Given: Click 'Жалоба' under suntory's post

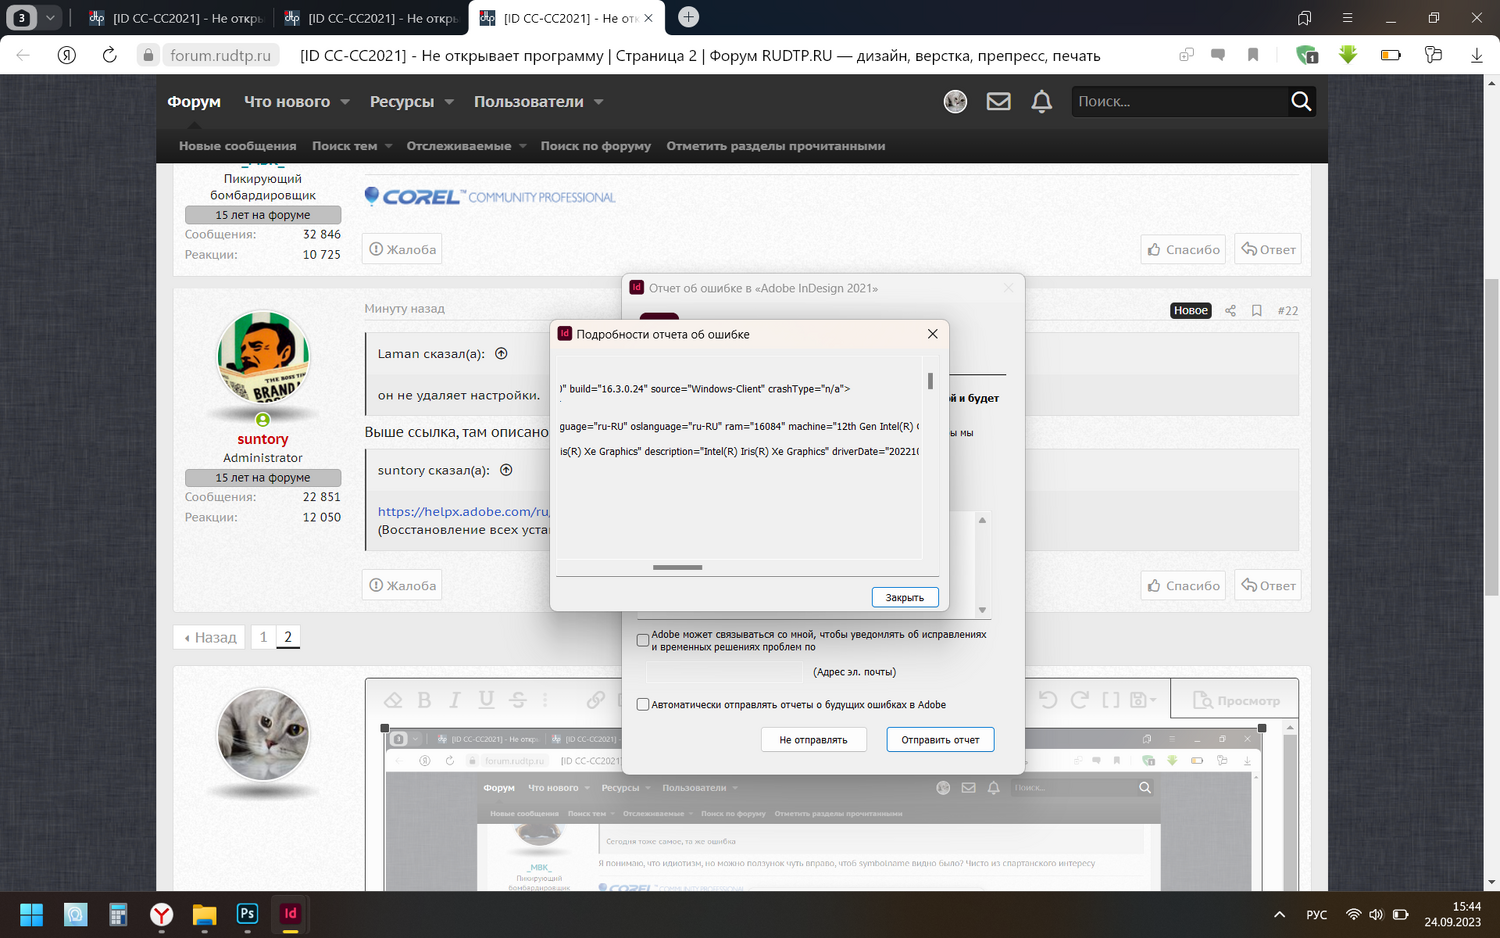Looking at the screenshot, I should point(402,585).
